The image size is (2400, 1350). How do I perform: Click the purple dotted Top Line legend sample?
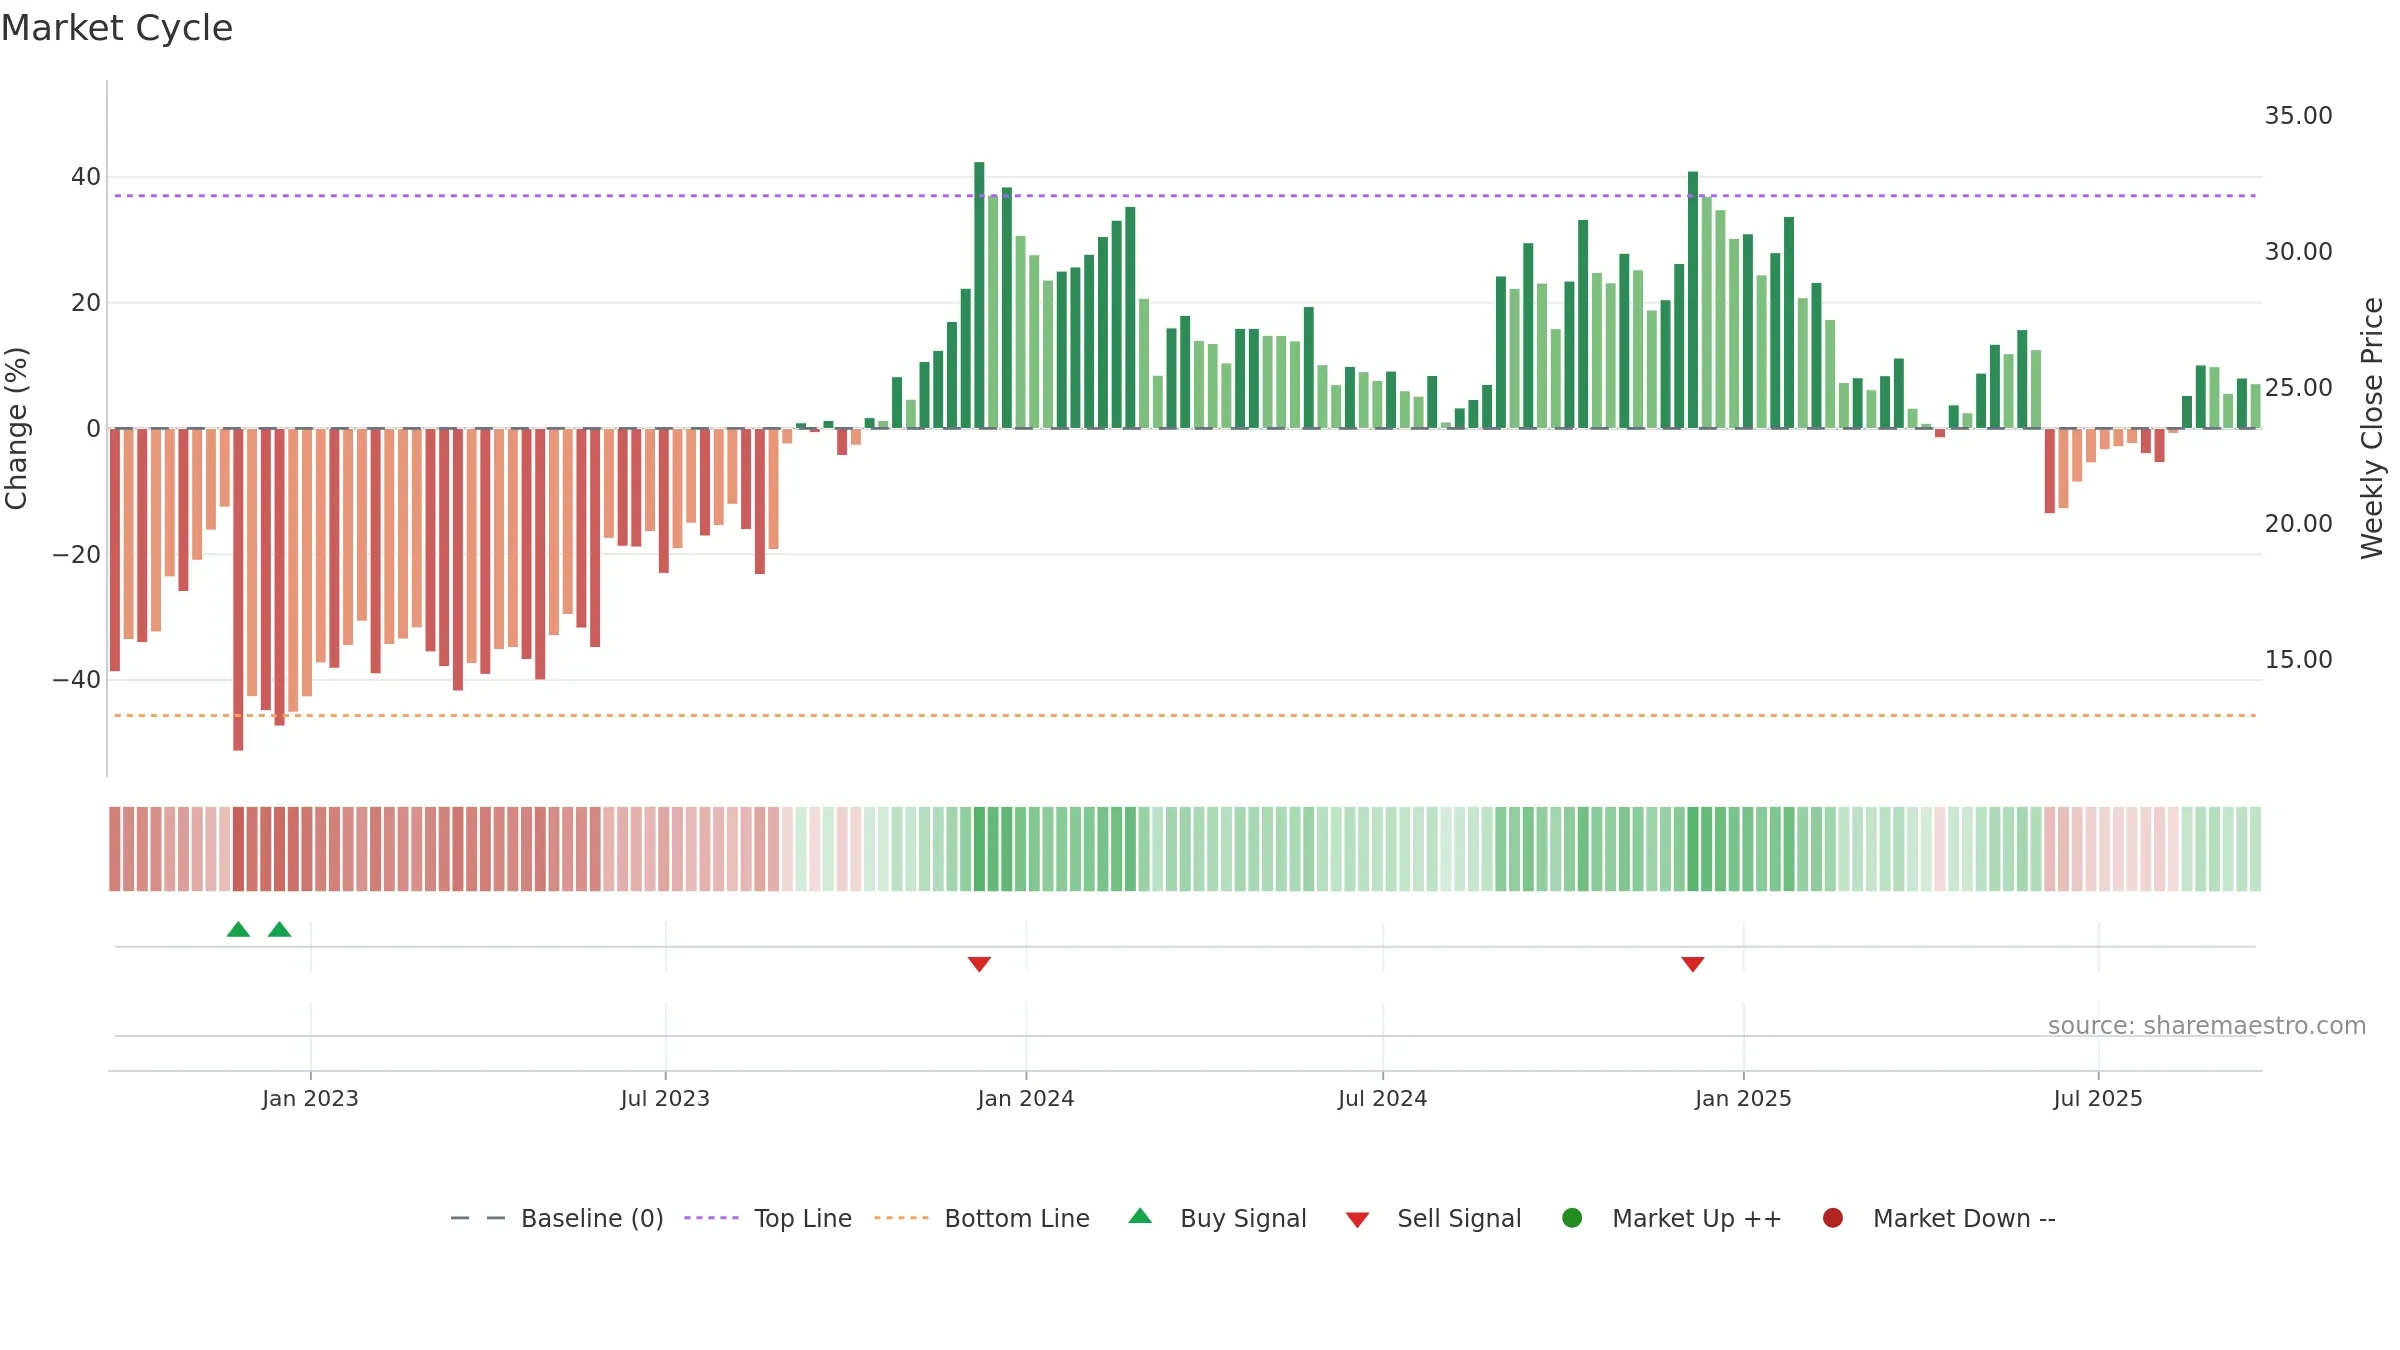pos(711,1218)
